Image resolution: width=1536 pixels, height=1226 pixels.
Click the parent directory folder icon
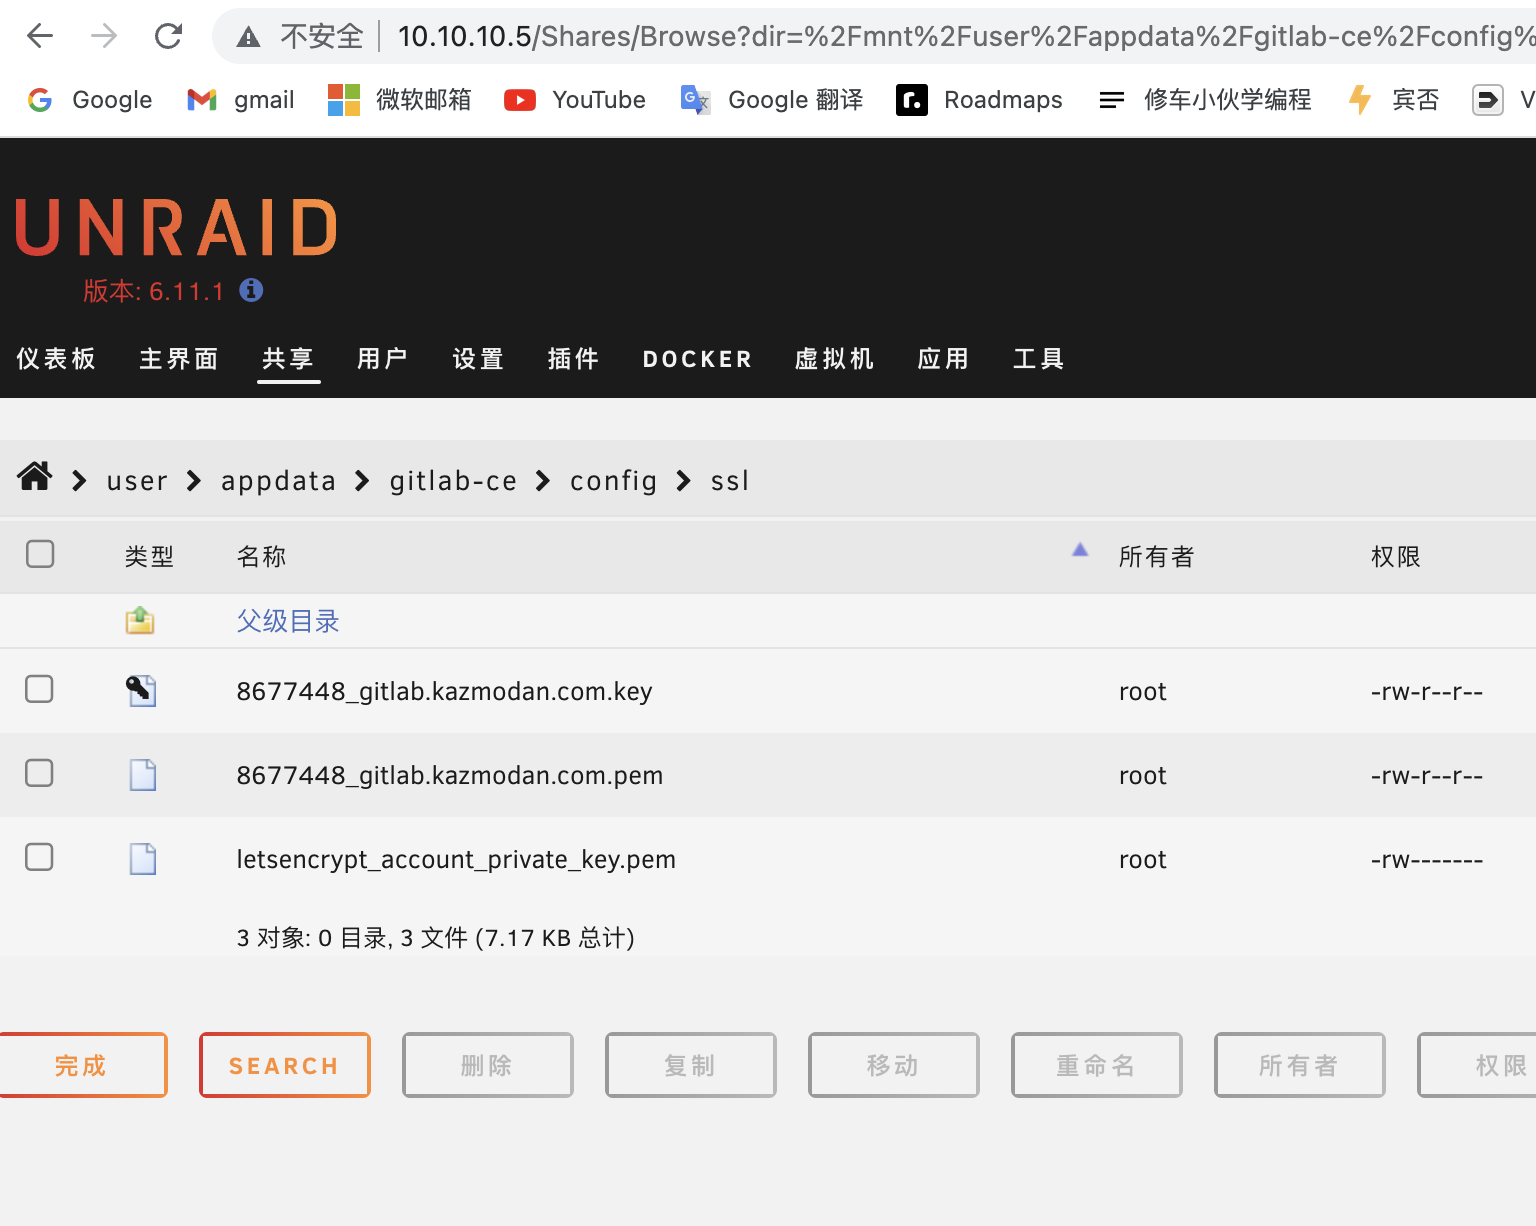point(140,621)
